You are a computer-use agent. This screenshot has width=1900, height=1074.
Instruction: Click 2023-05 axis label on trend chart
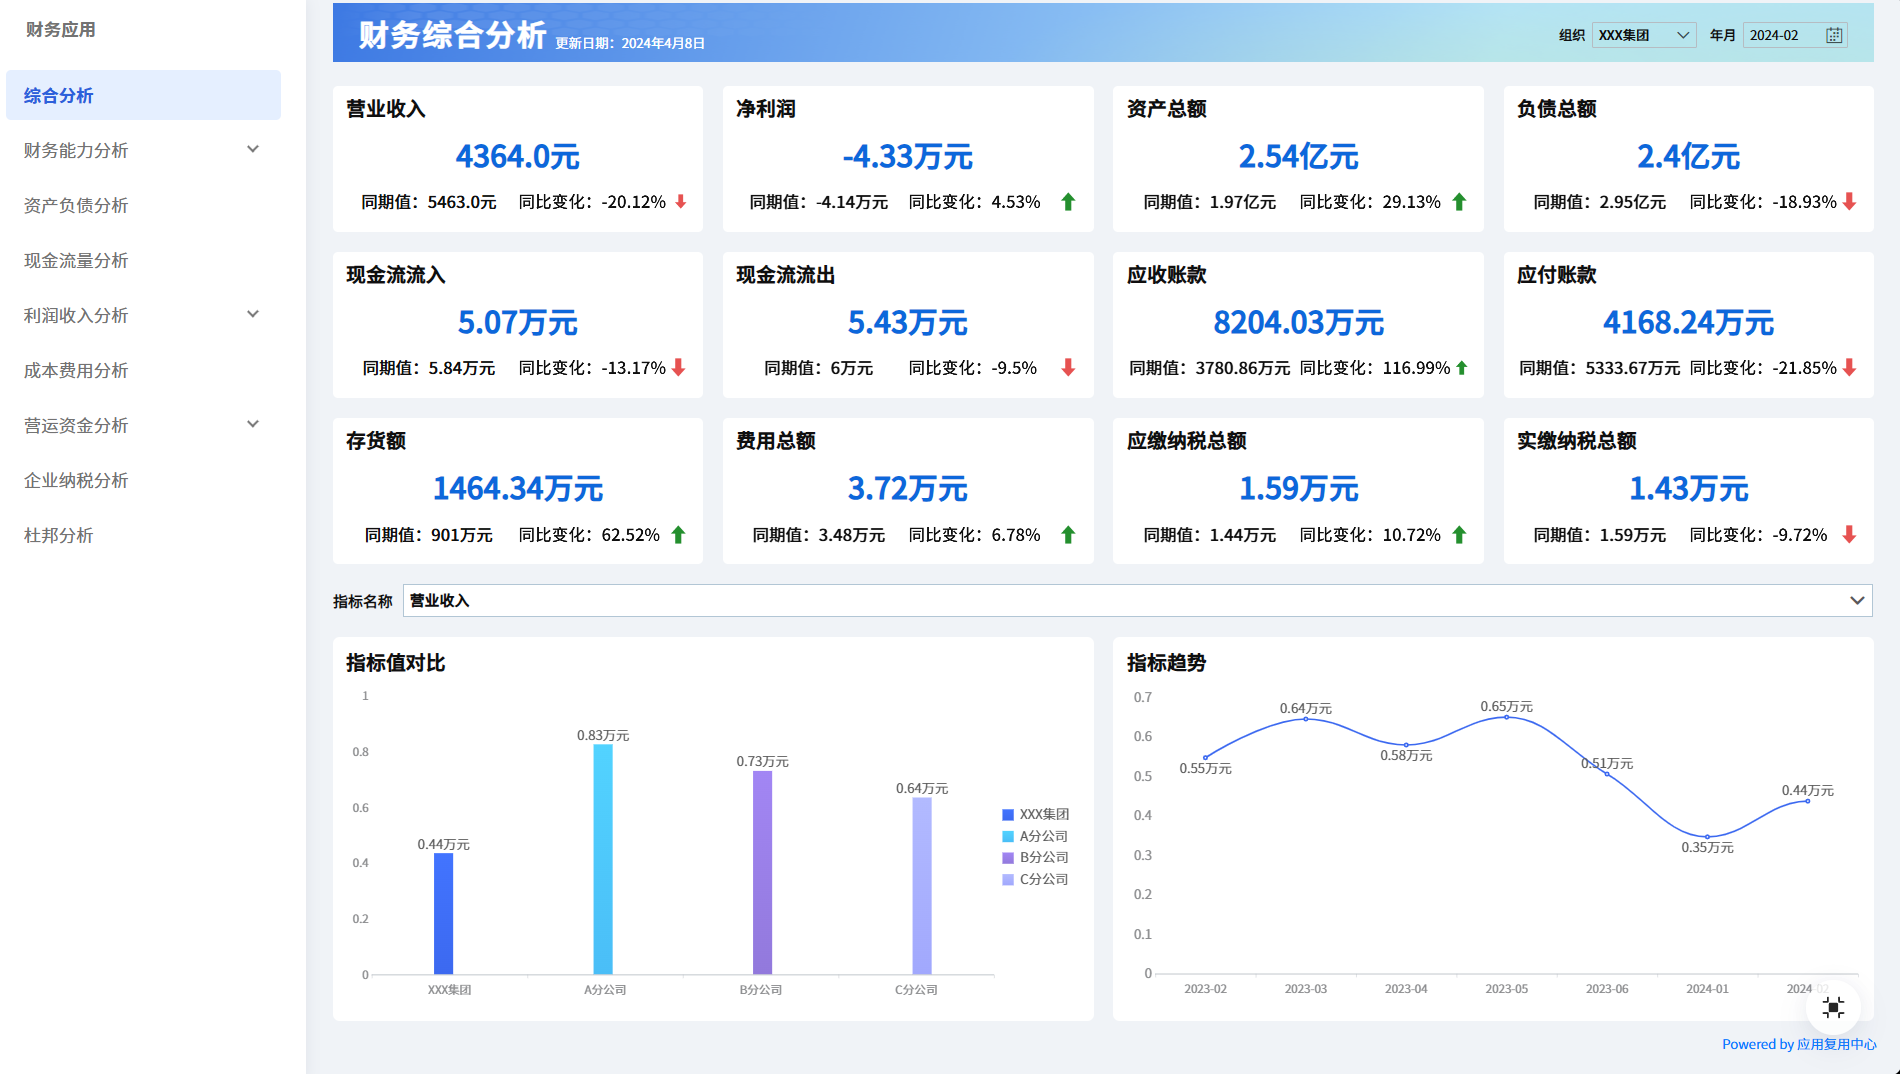click(x=1506, y=989)
